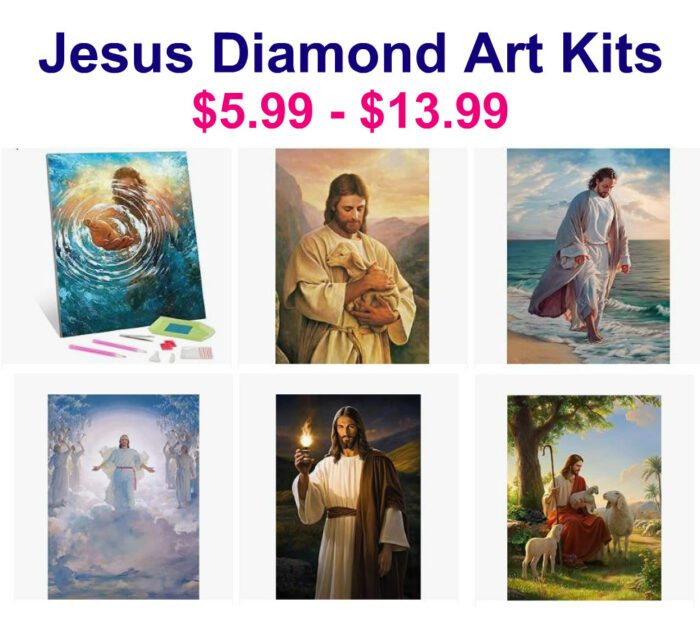
Task: Open the Jesus holding flame painting
Action: (x=348, y=497)
